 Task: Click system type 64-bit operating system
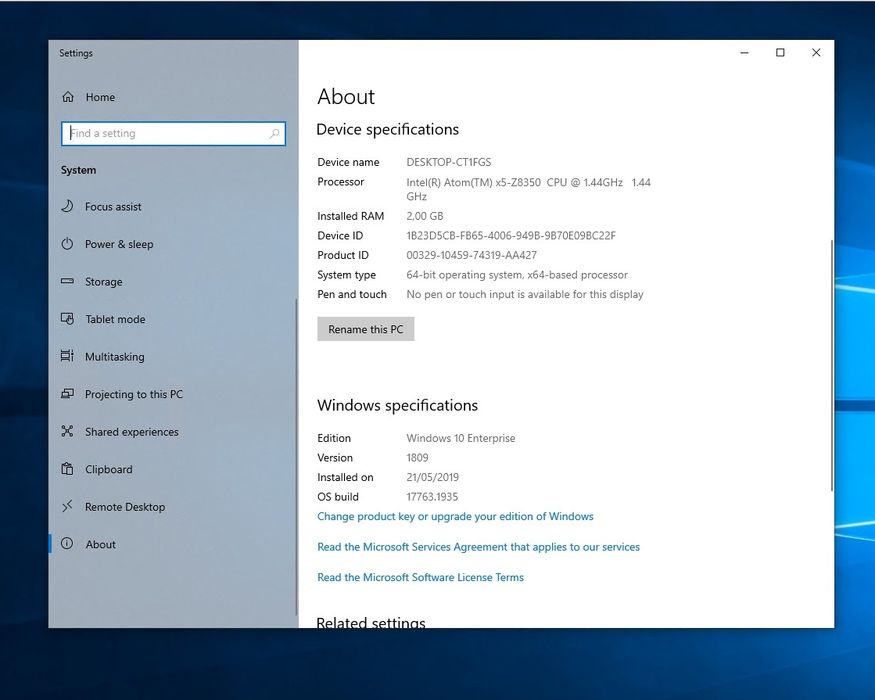[x=517, y=275]
